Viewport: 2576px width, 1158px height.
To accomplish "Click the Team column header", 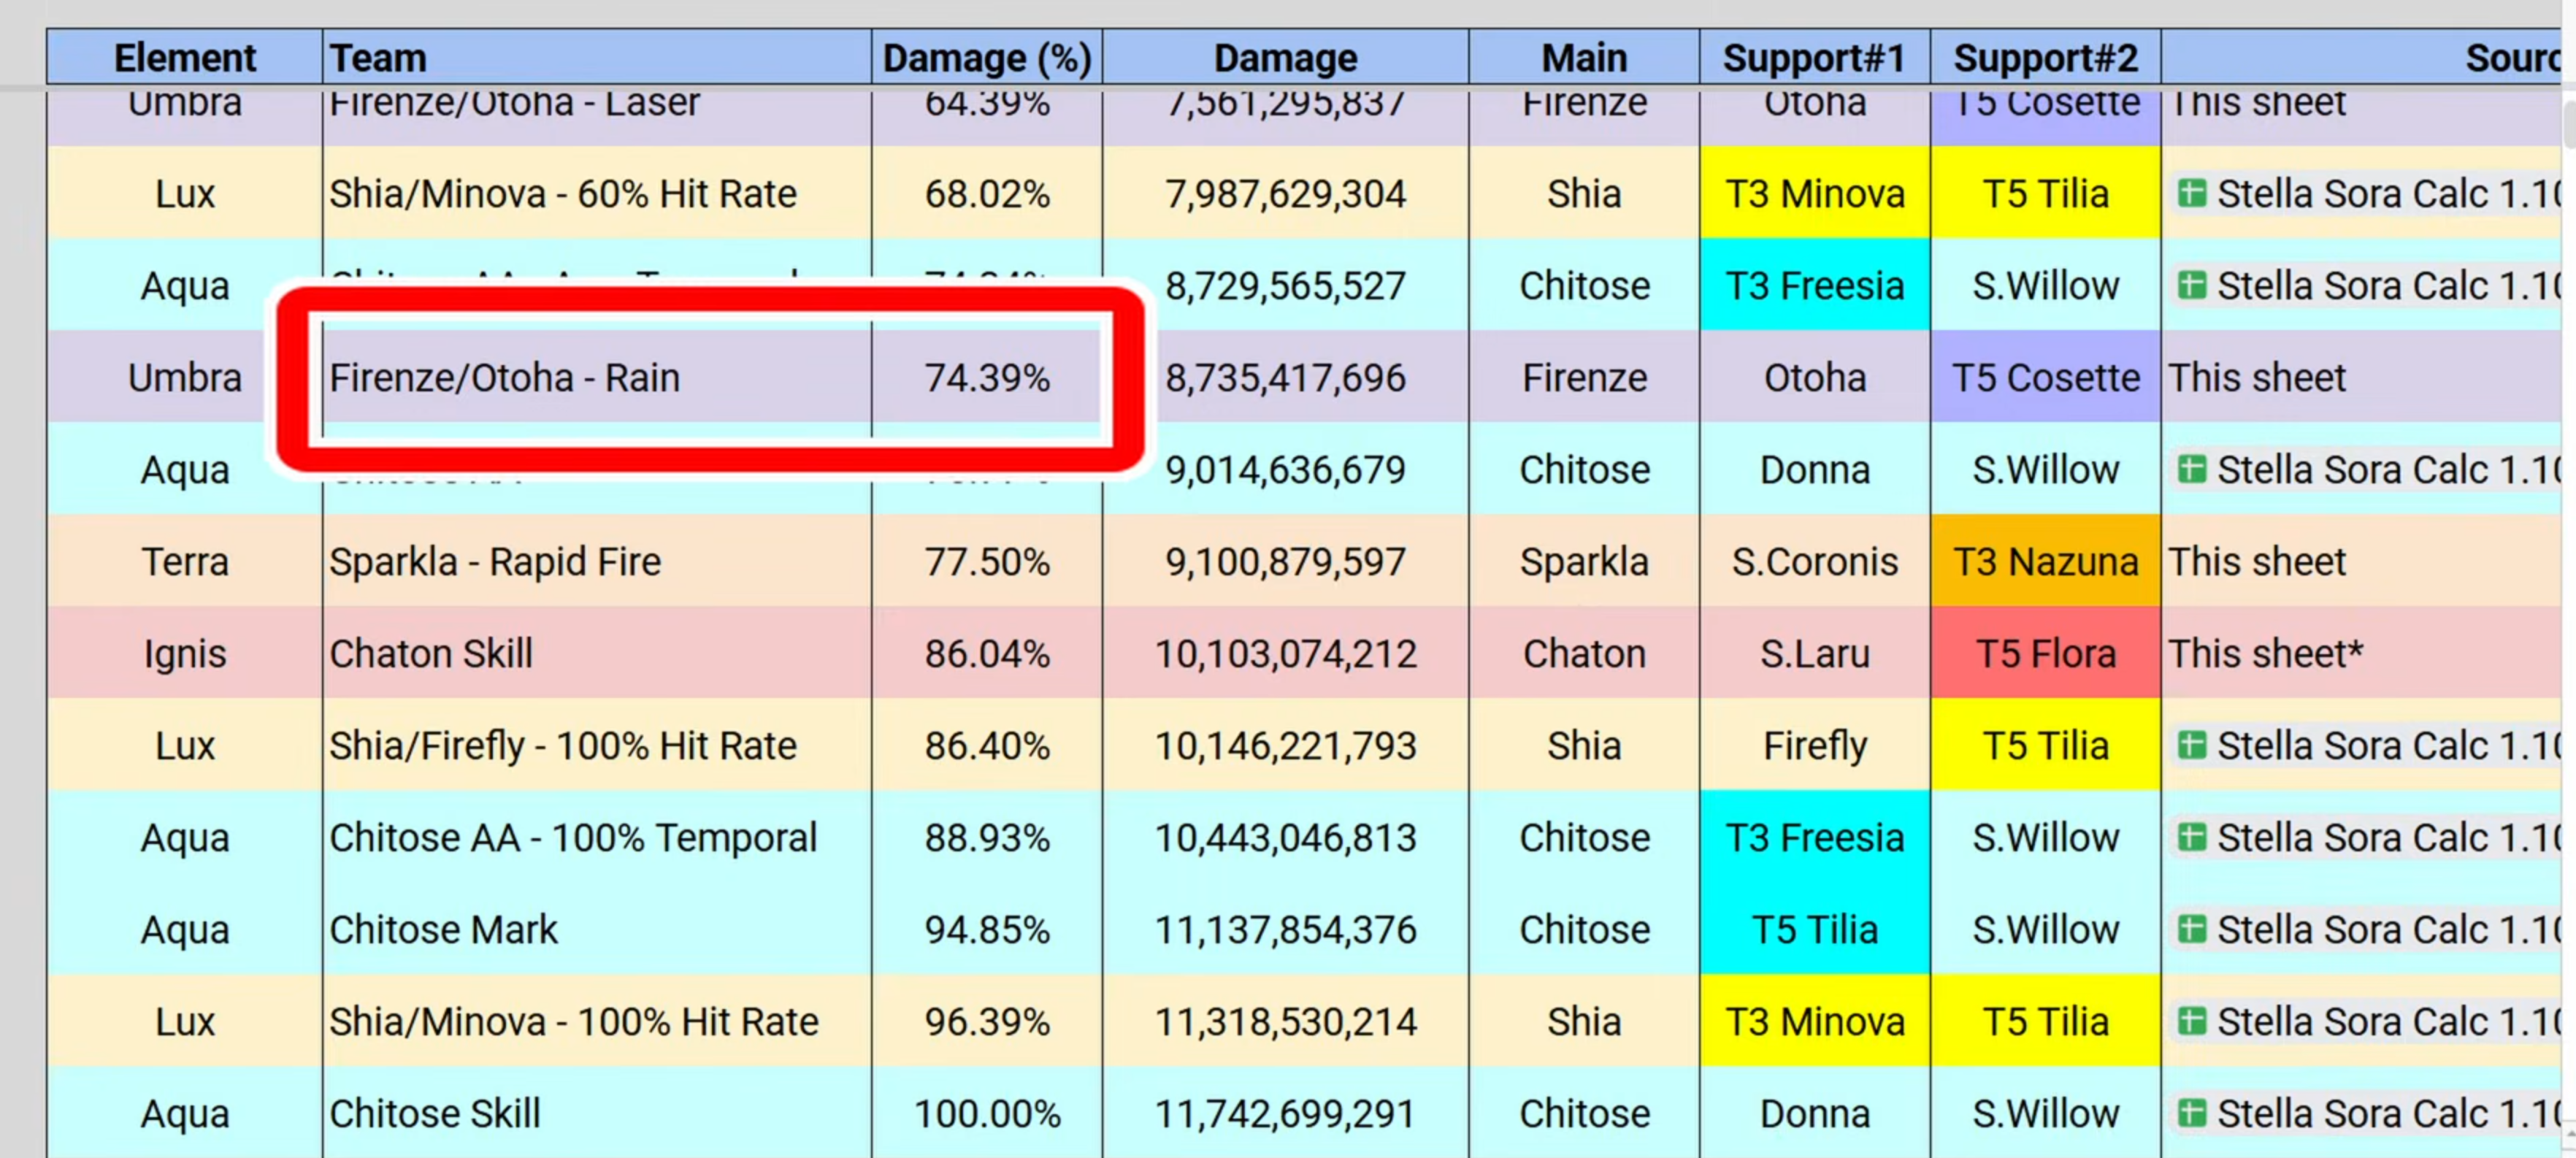I will (597, 58).
